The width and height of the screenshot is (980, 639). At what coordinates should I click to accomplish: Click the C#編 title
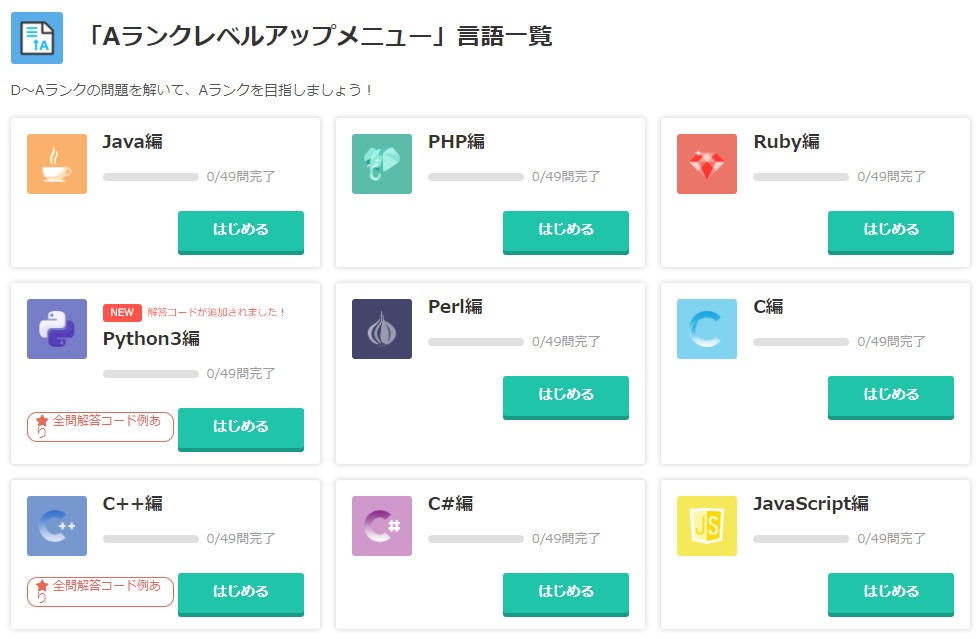point(450,504)
